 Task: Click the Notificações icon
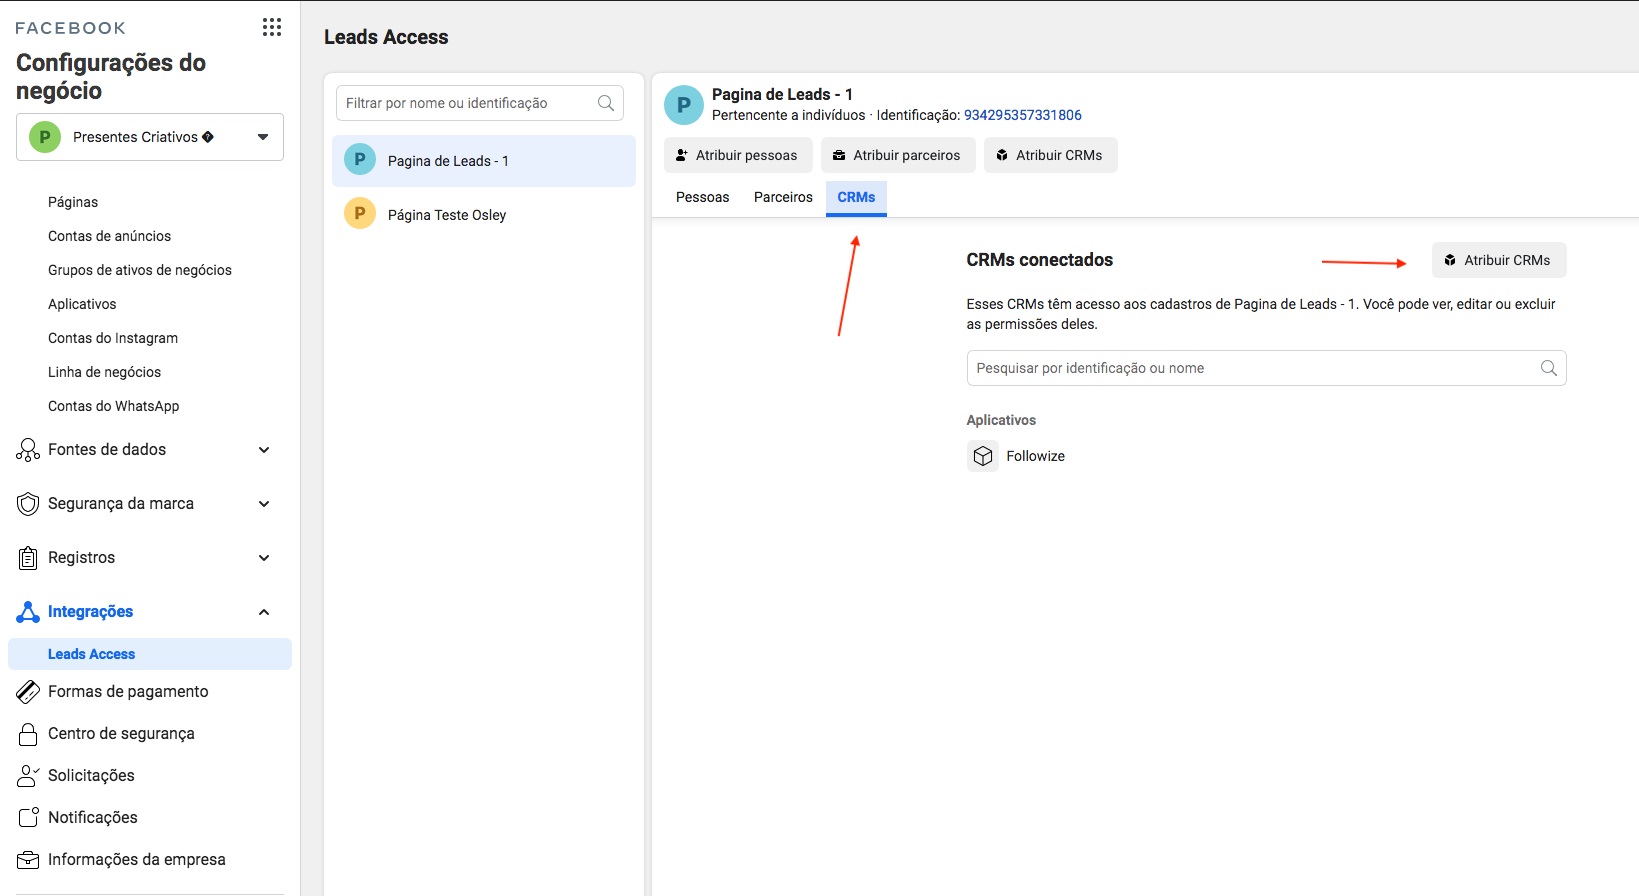28,818
